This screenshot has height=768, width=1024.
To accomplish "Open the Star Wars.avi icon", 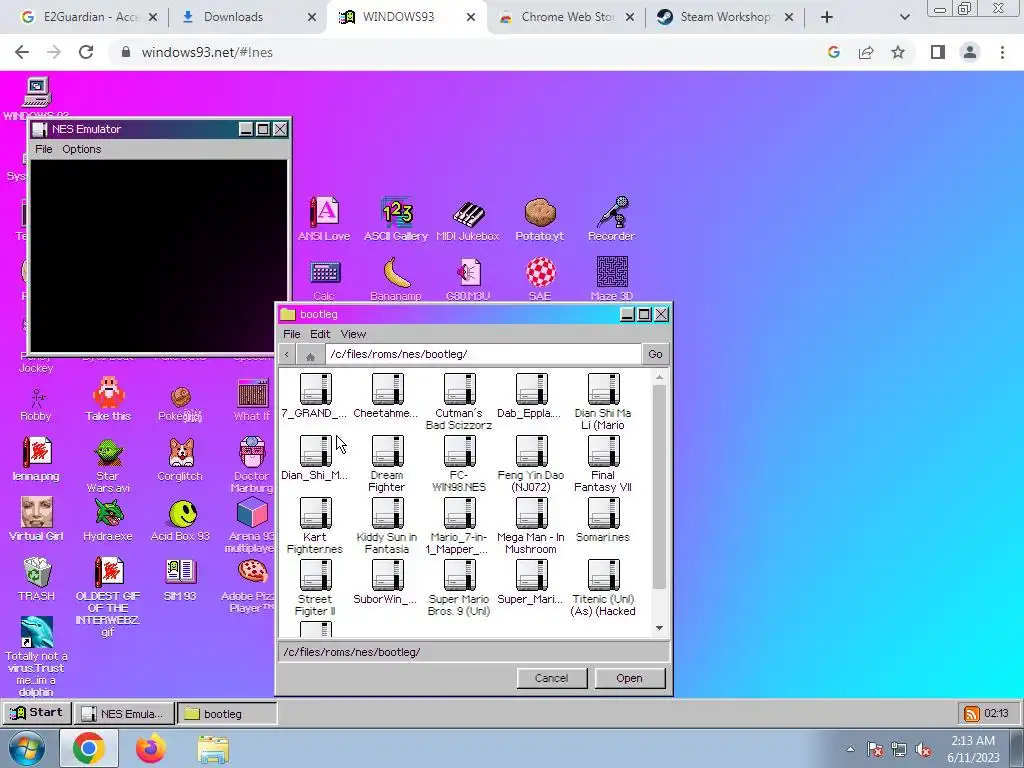I will tap(108, 464).
